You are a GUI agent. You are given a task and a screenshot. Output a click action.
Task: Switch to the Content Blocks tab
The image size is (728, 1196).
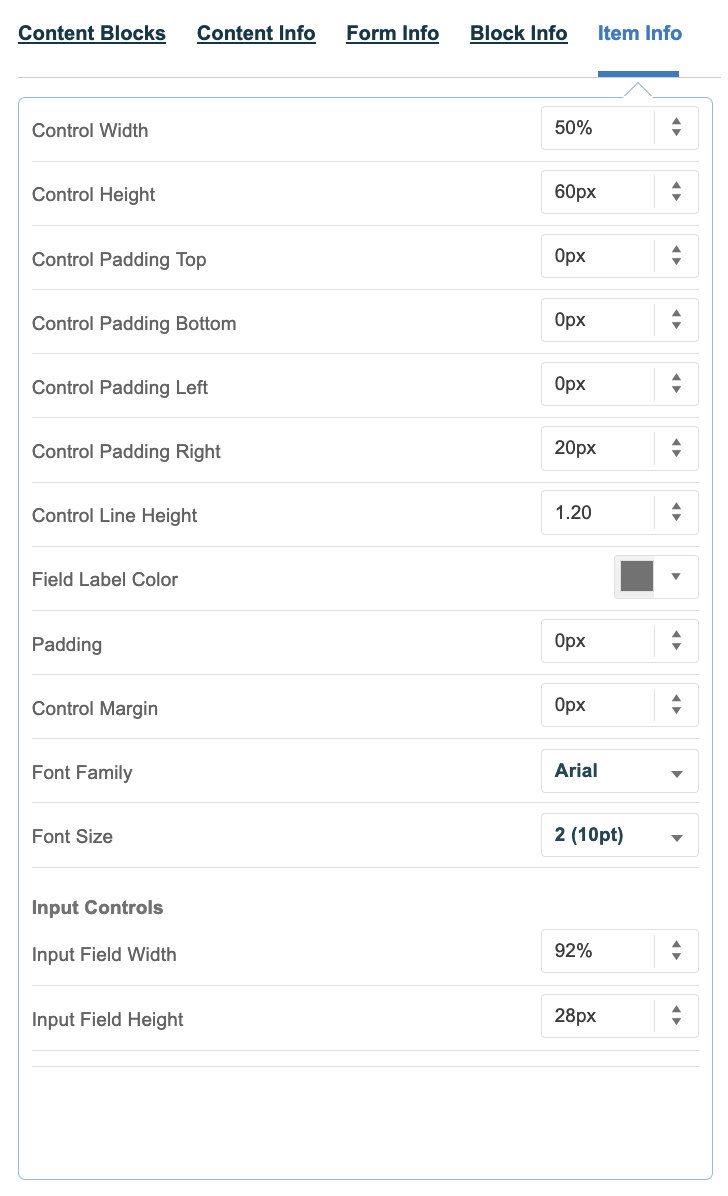point(92,33)
